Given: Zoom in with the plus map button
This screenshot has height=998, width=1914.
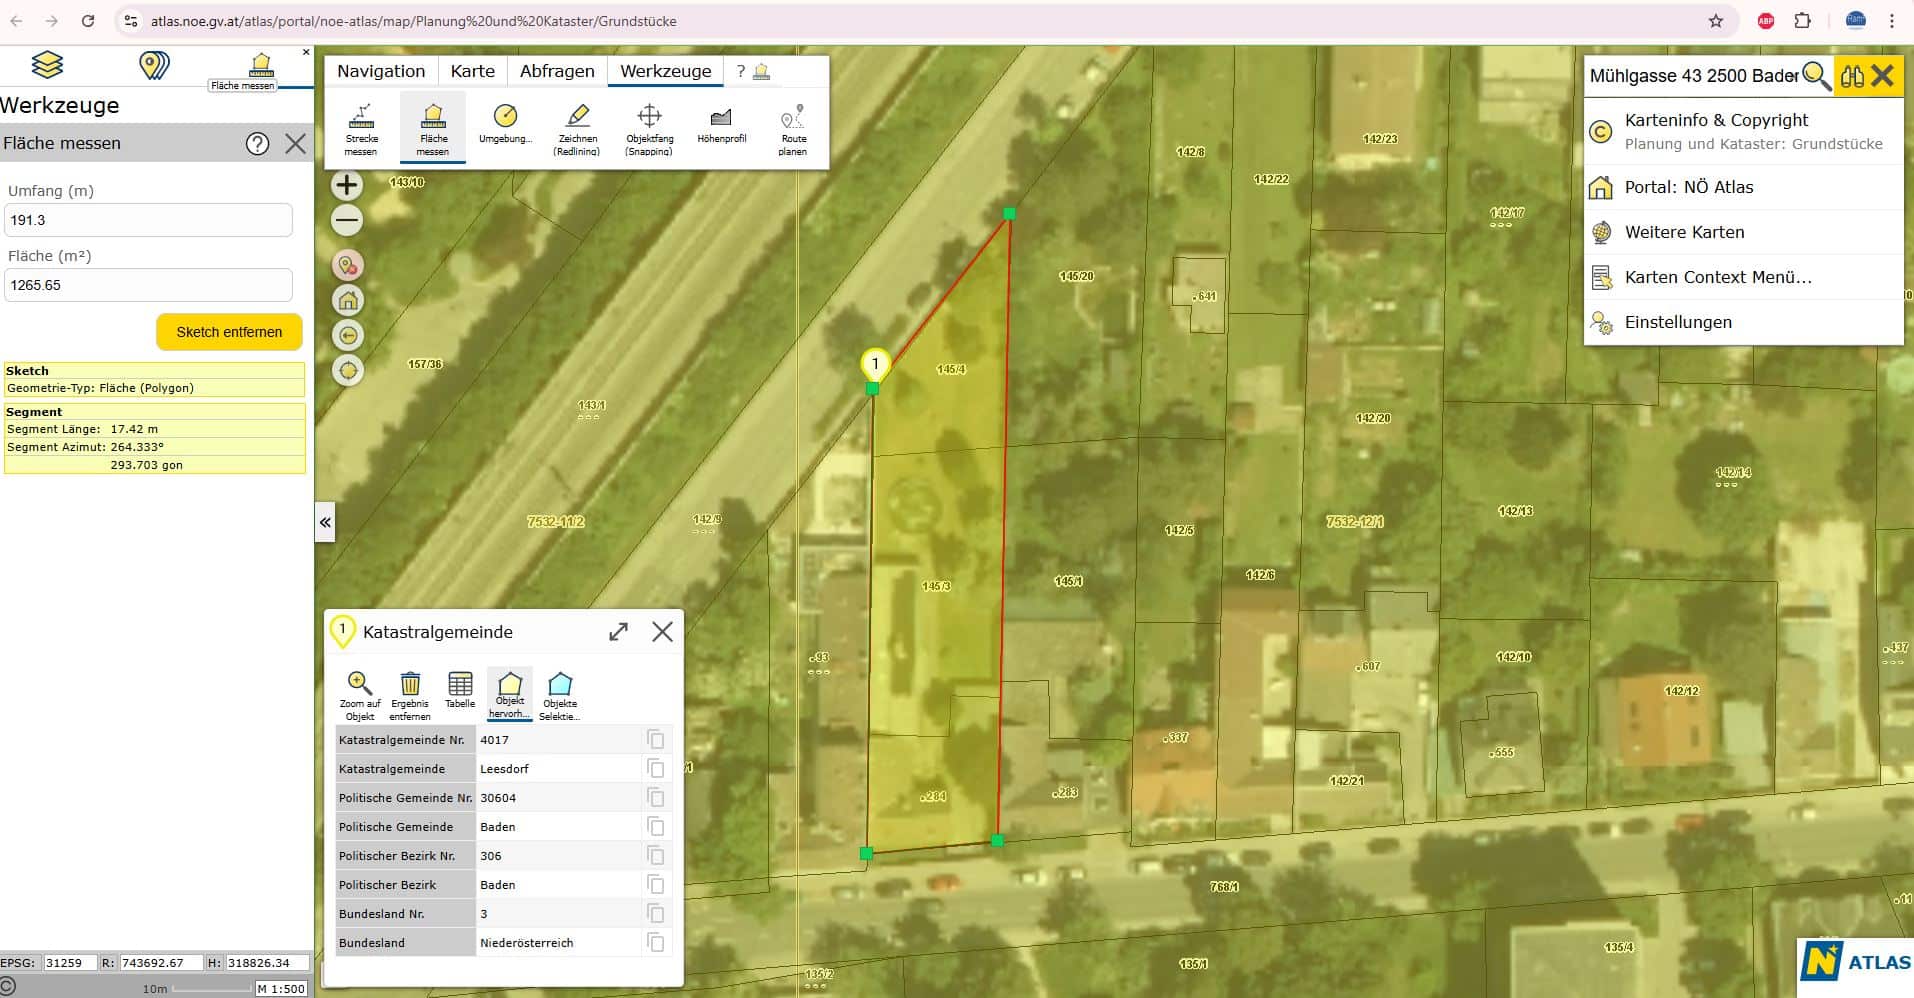Looking at the screenshot, I should coord(347,185).
